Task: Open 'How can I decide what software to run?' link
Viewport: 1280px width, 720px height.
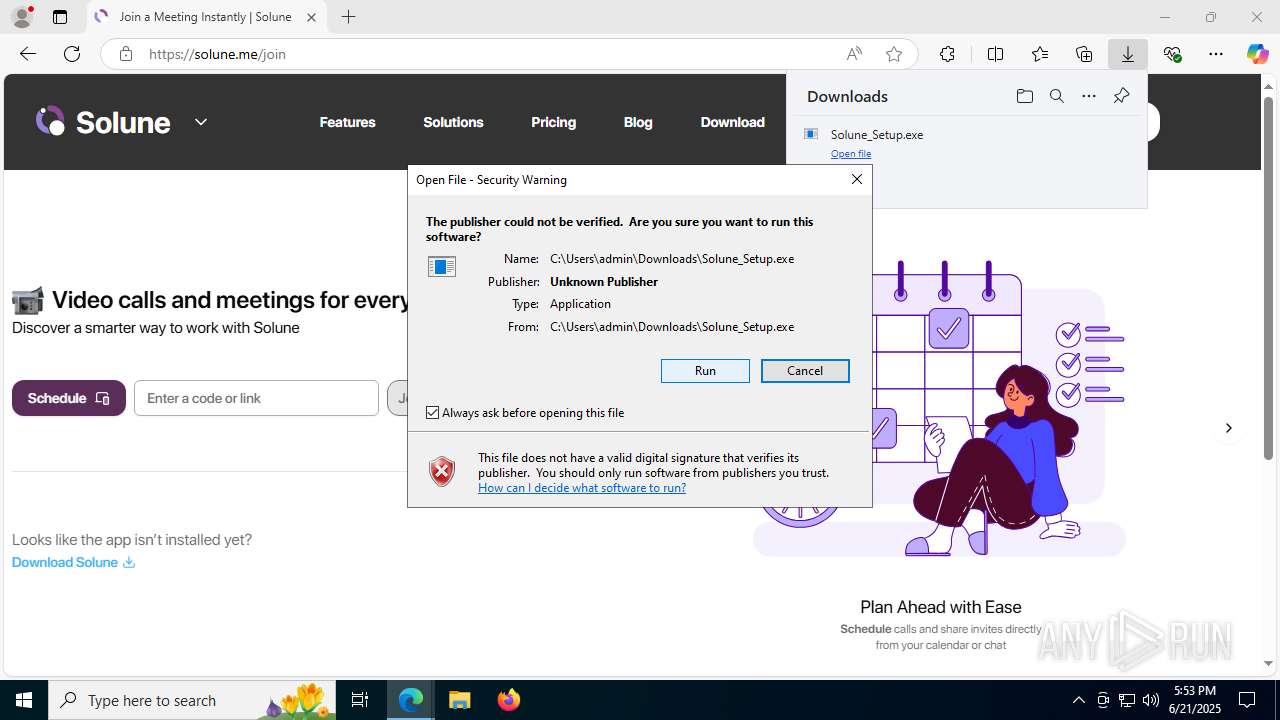Action: pos(582,488)
